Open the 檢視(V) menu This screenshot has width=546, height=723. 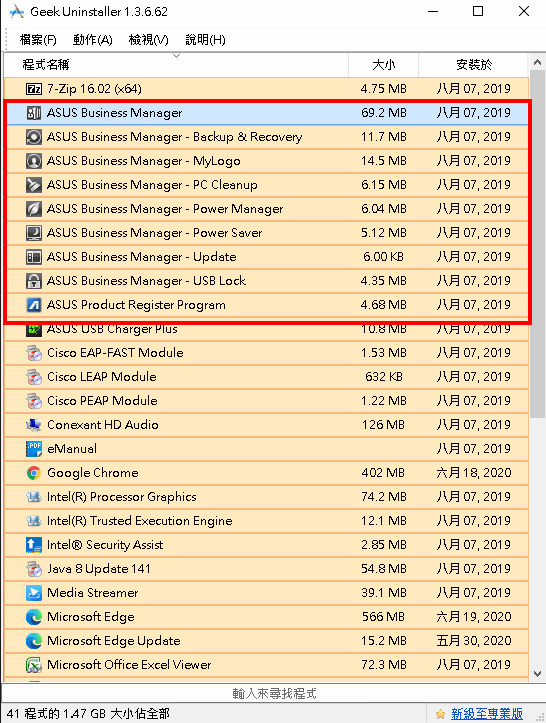pos(148,40)
